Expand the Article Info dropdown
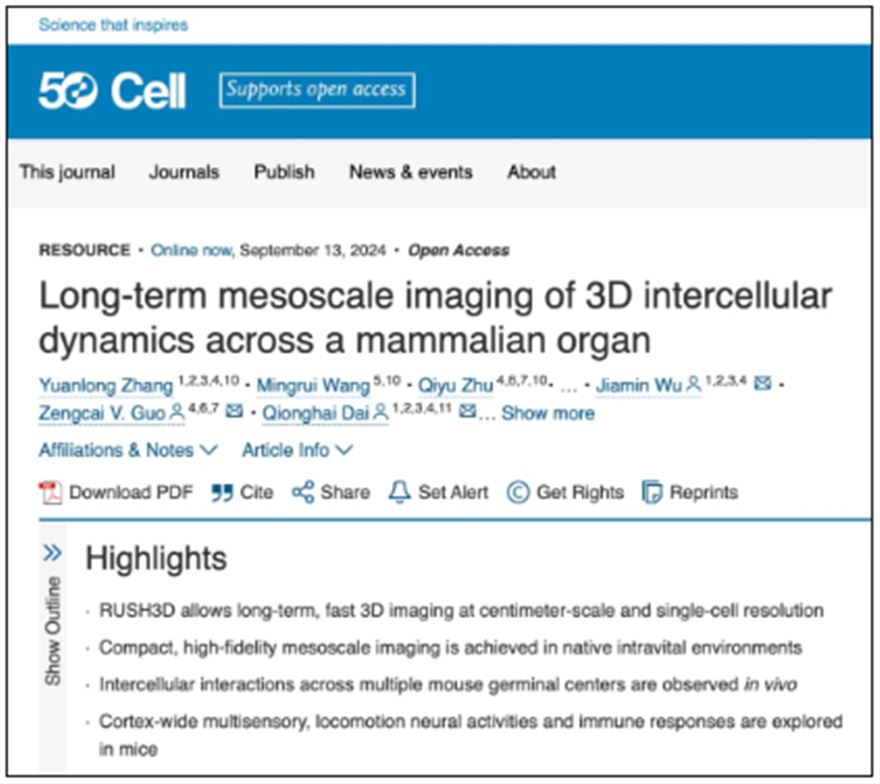This screenshot has width=880, height=784. (297, 451)
